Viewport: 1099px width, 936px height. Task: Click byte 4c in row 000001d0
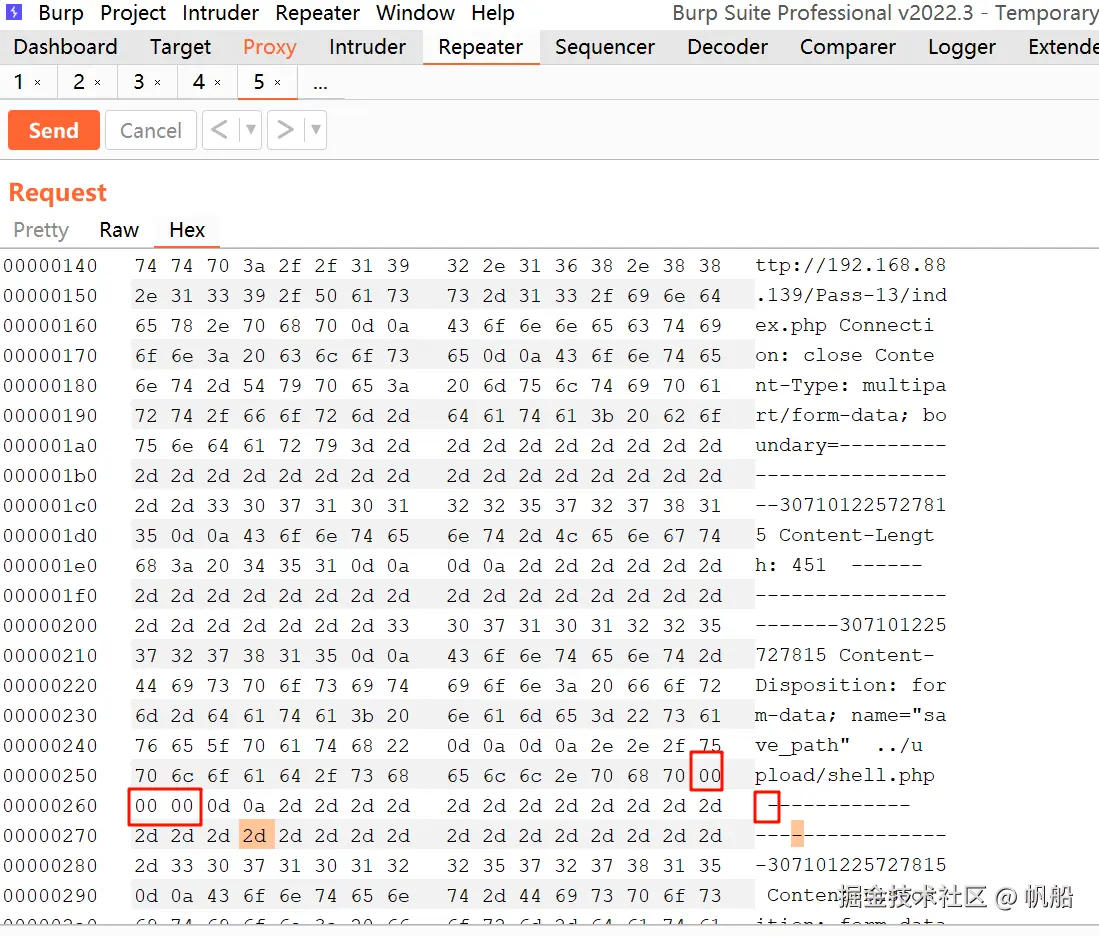pos(566,536)
